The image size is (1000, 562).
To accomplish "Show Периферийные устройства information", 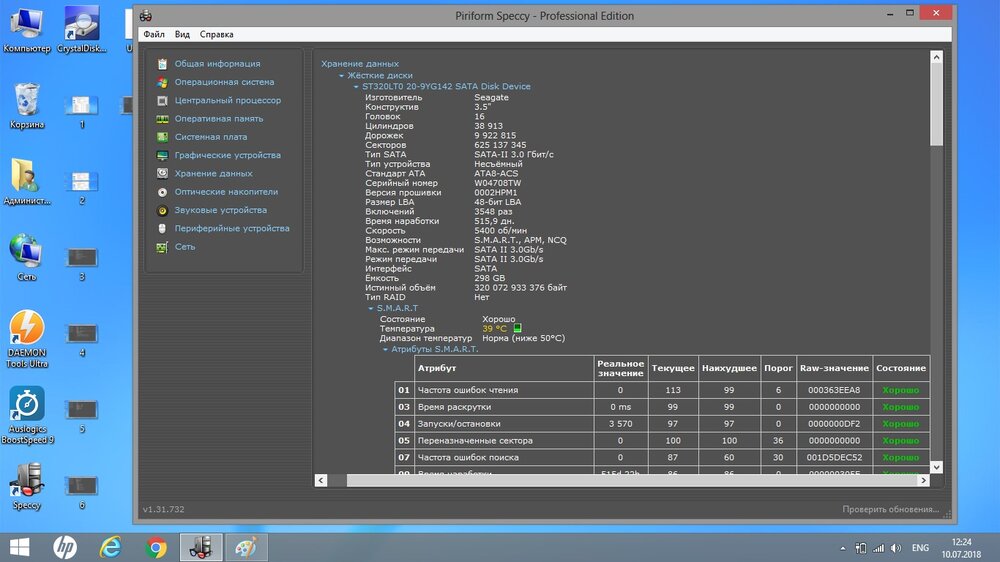I will pos(231,228).
